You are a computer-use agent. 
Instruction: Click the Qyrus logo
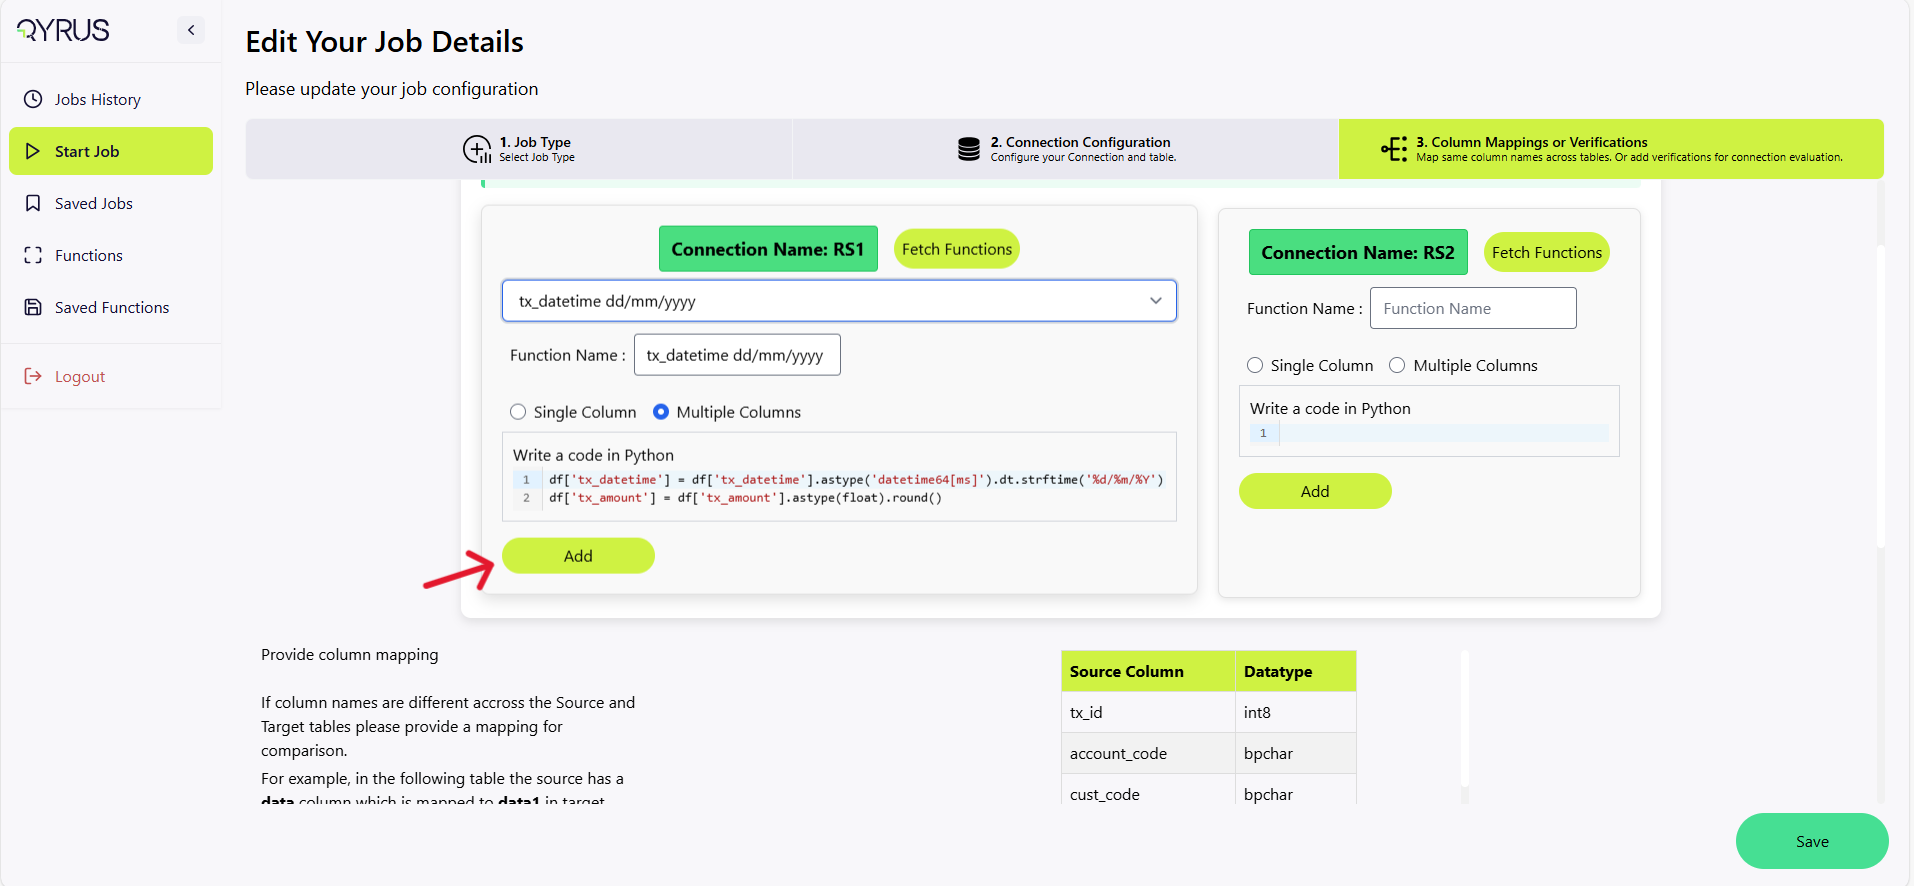[x=64, y=30]
